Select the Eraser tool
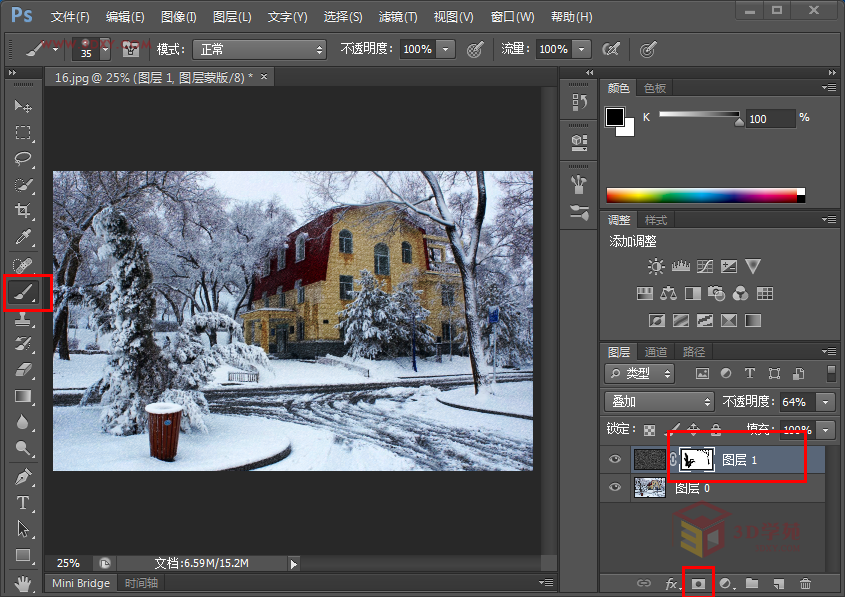845x597 pixels. pos(23,370)
